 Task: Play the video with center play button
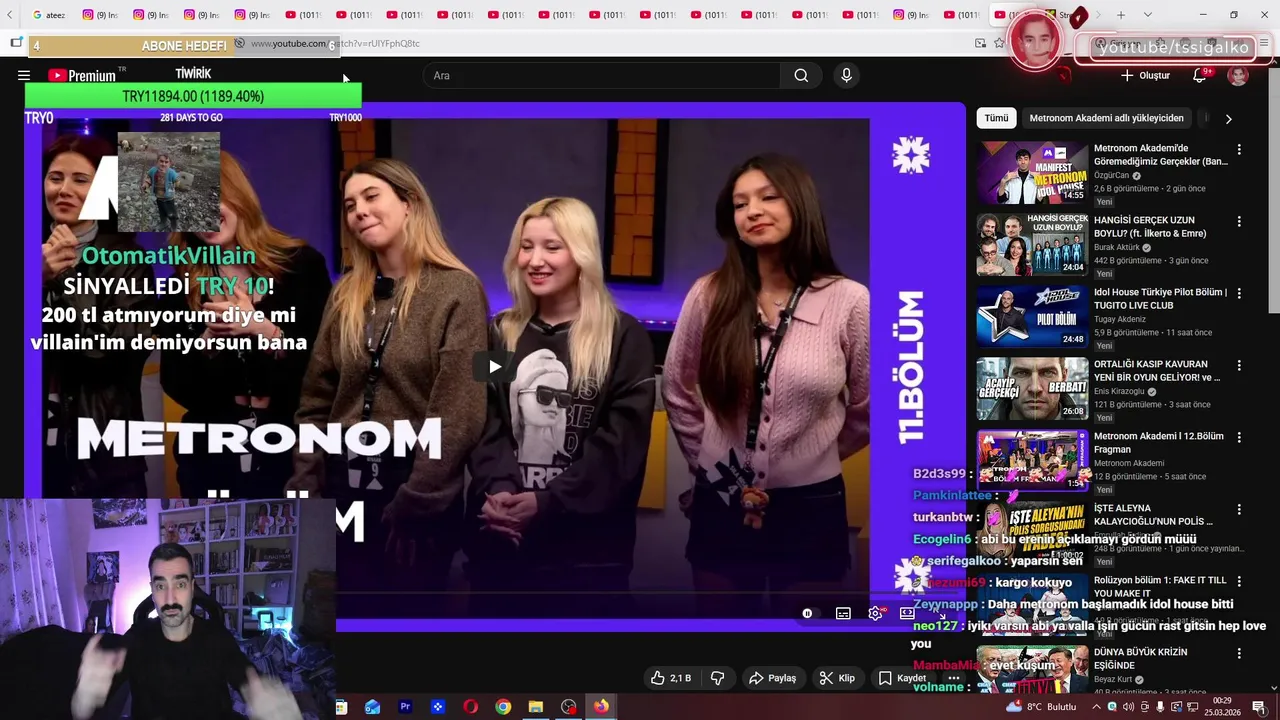[495, 367]
